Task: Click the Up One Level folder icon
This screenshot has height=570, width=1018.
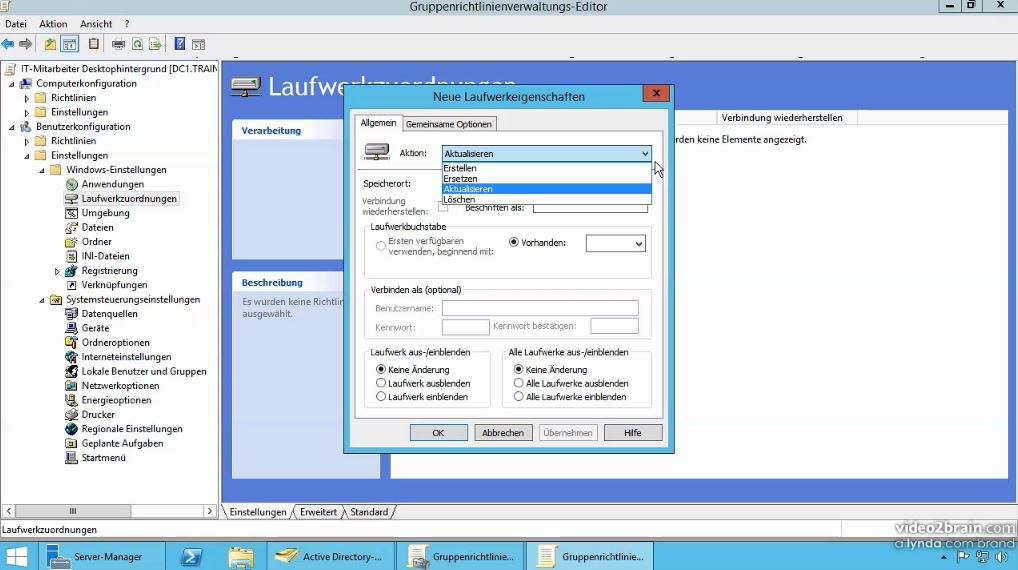Action: coord(50,44)
